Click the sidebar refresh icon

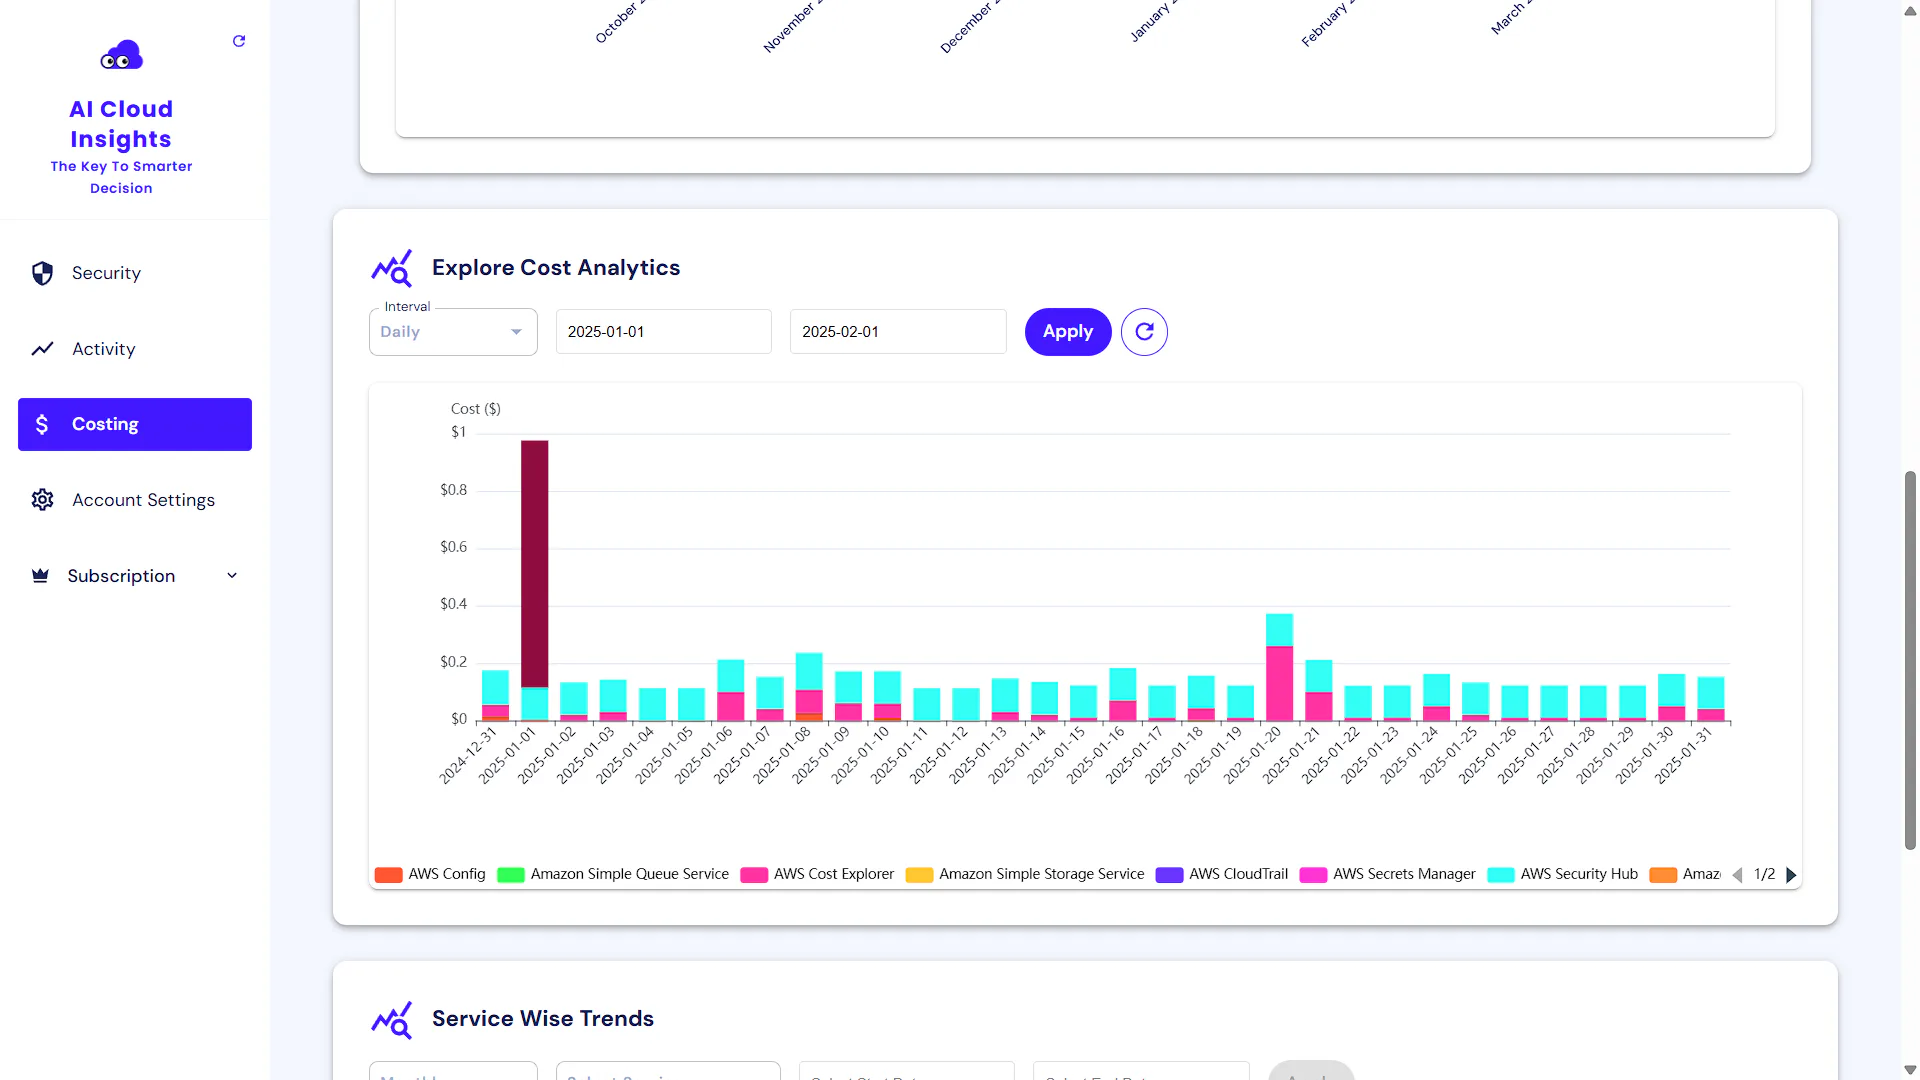pos(239,41)
